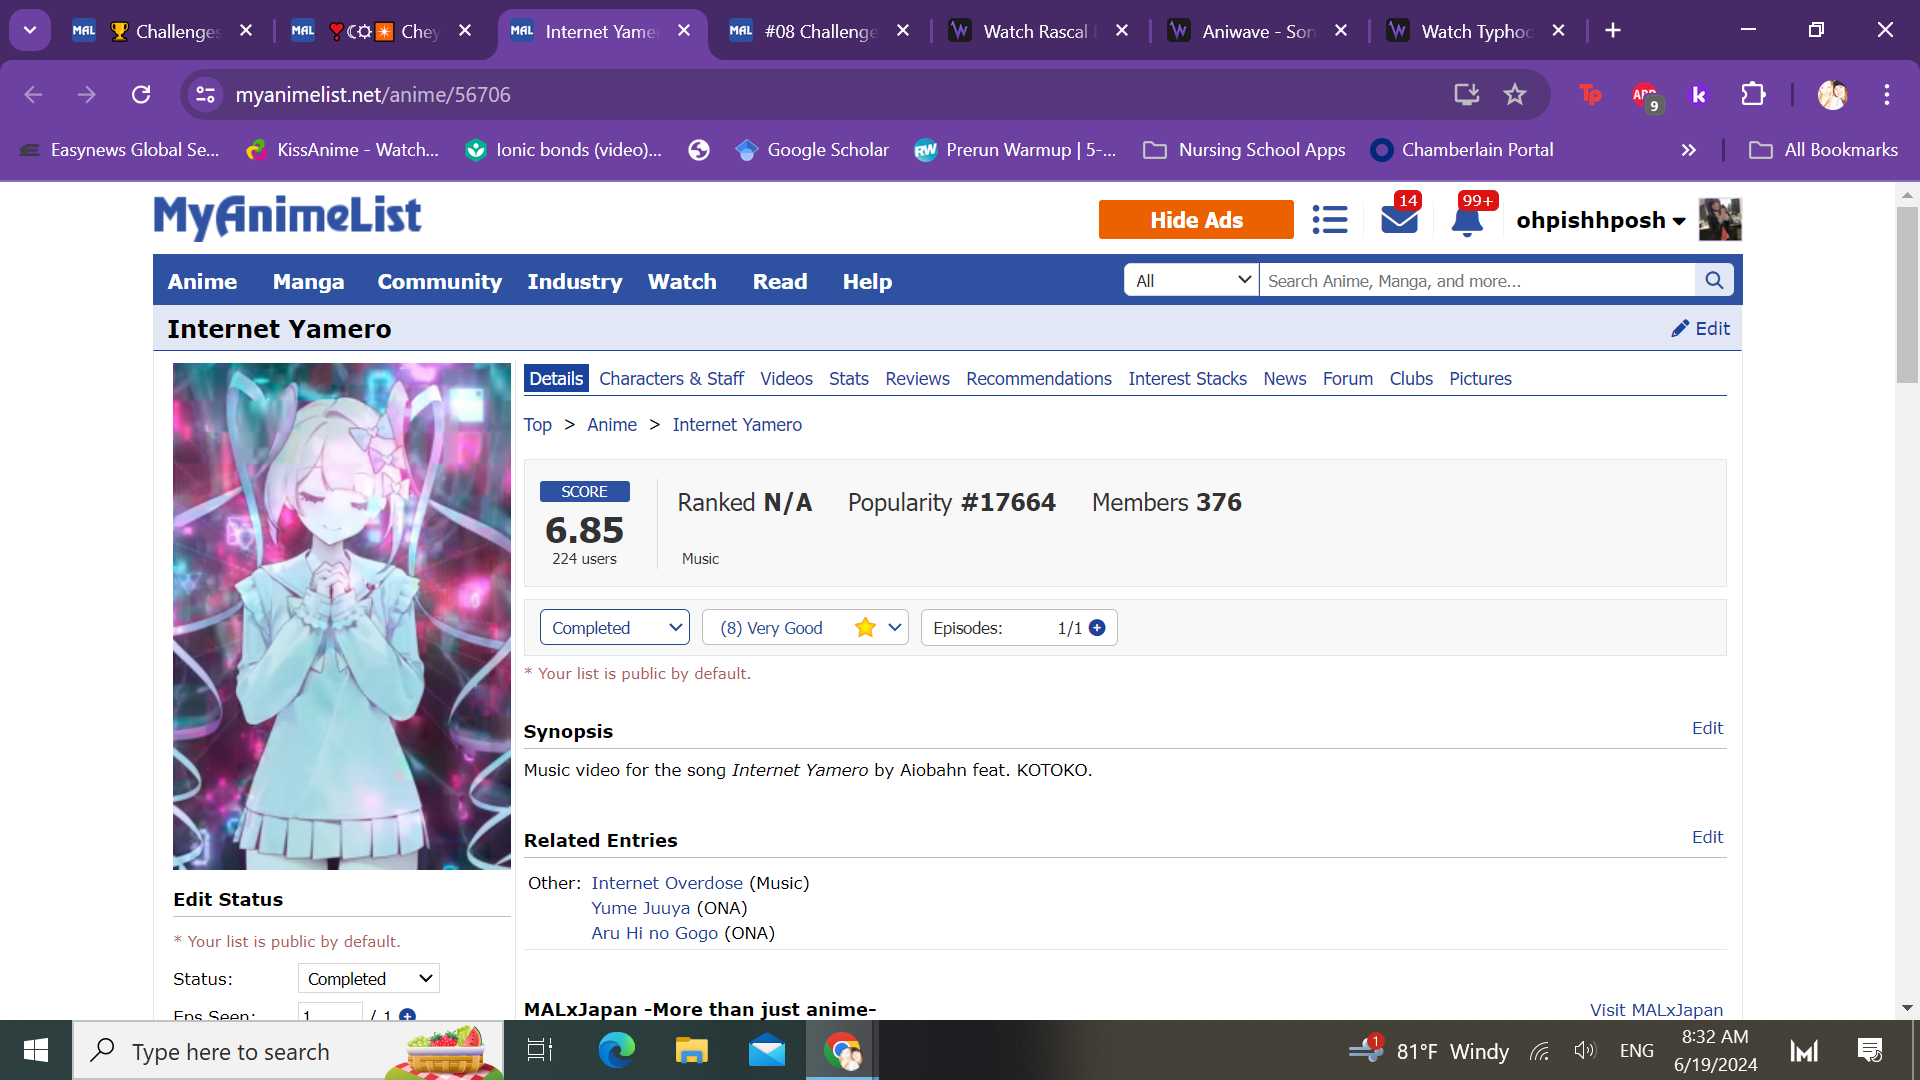Switch to the Pictures tab
The height and width of the screenshot is (1080, 1920).
tap(1480, 379)
